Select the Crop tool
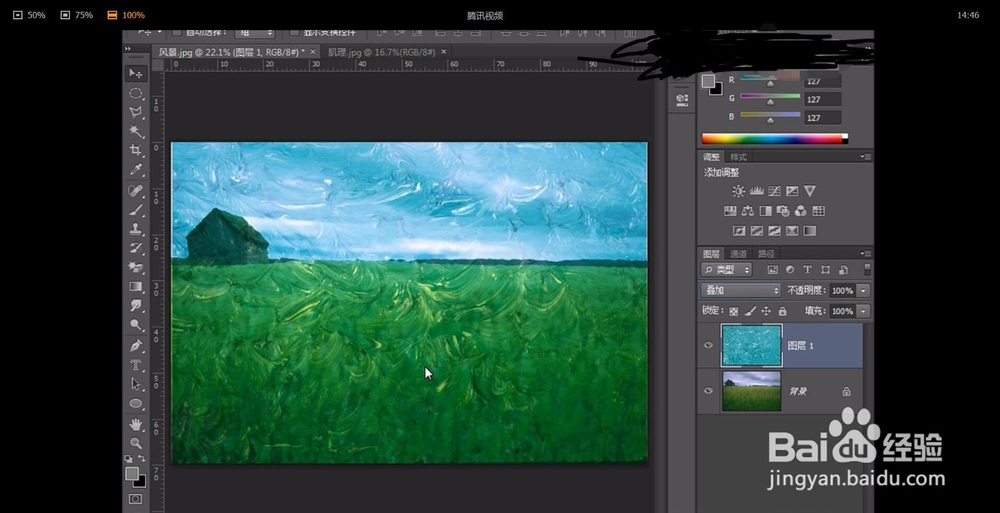This screenshot has width=1000, height=513. point(136,151)
